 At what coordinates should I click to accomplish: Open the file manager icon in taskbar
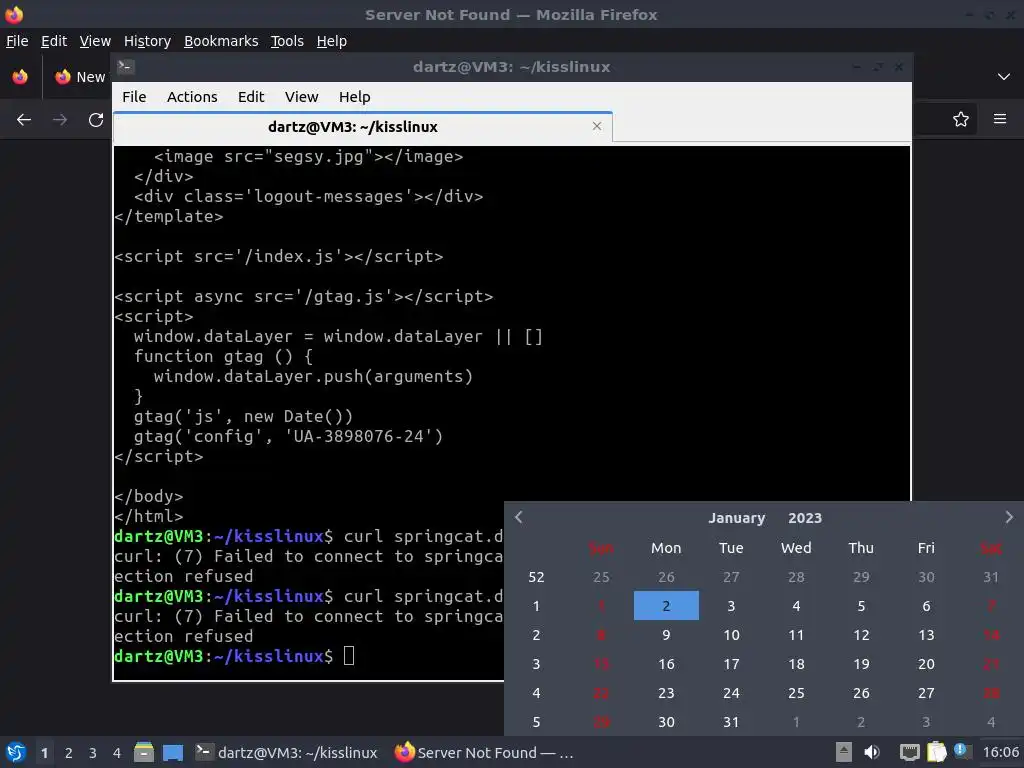(x=143, y=752)
